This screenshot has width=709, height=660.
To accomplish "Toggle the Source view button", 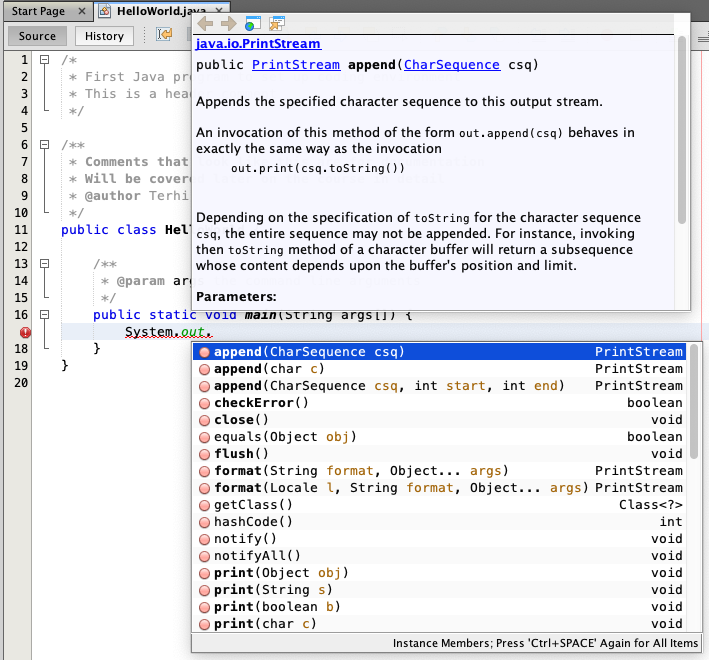I will 38,36.
